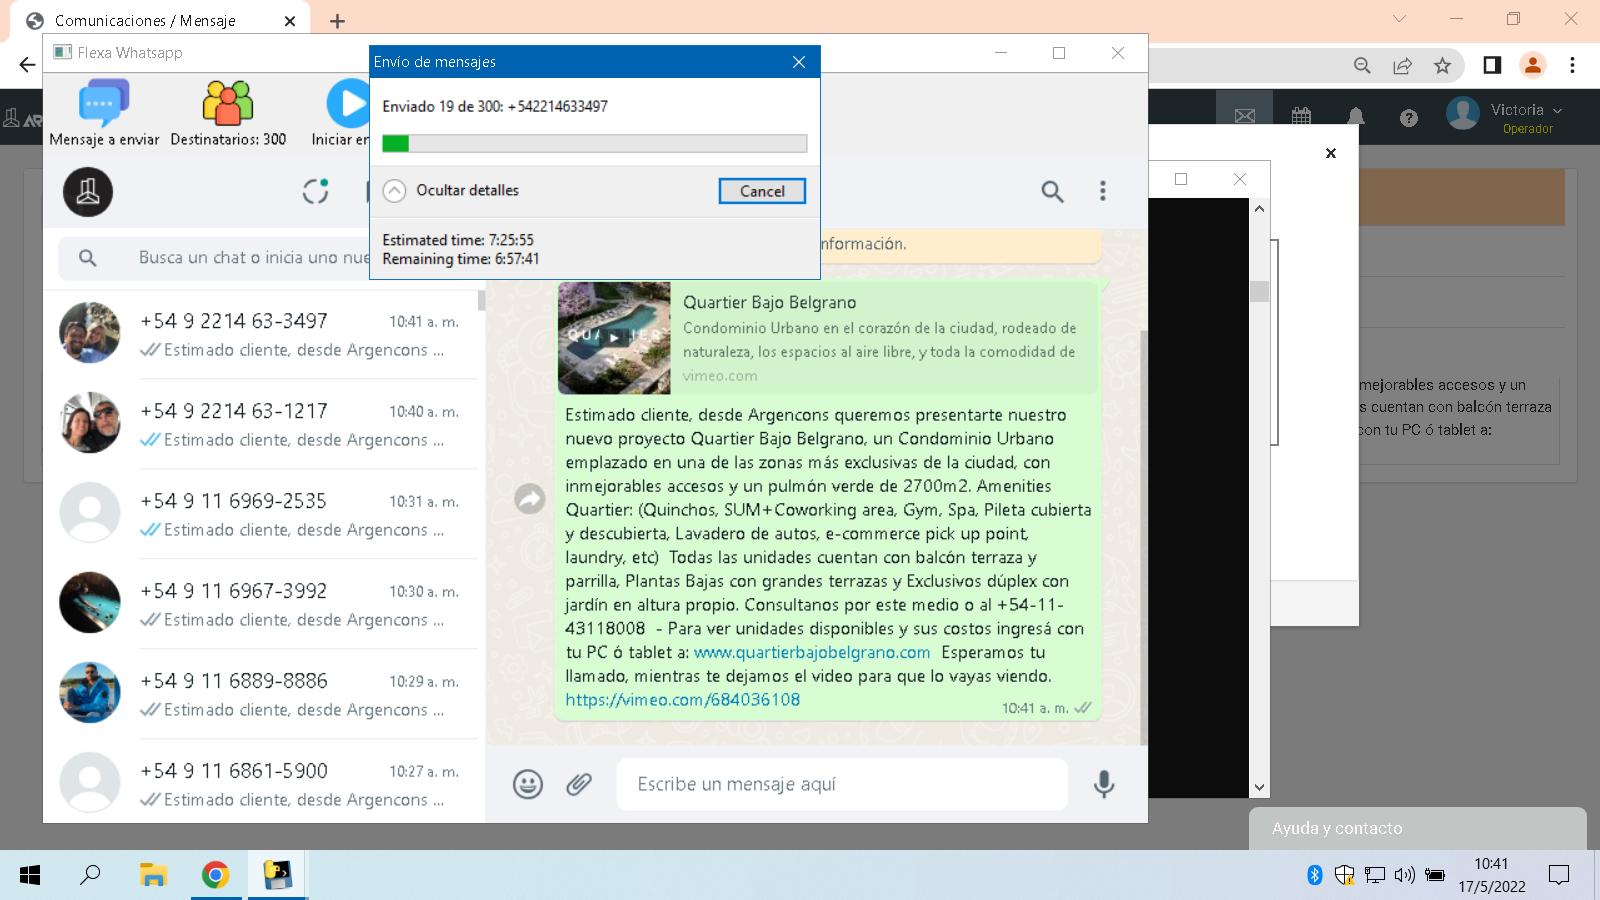1600x900 pixels.
Task: Click the sending progress bar
Action: pos(595,144)
